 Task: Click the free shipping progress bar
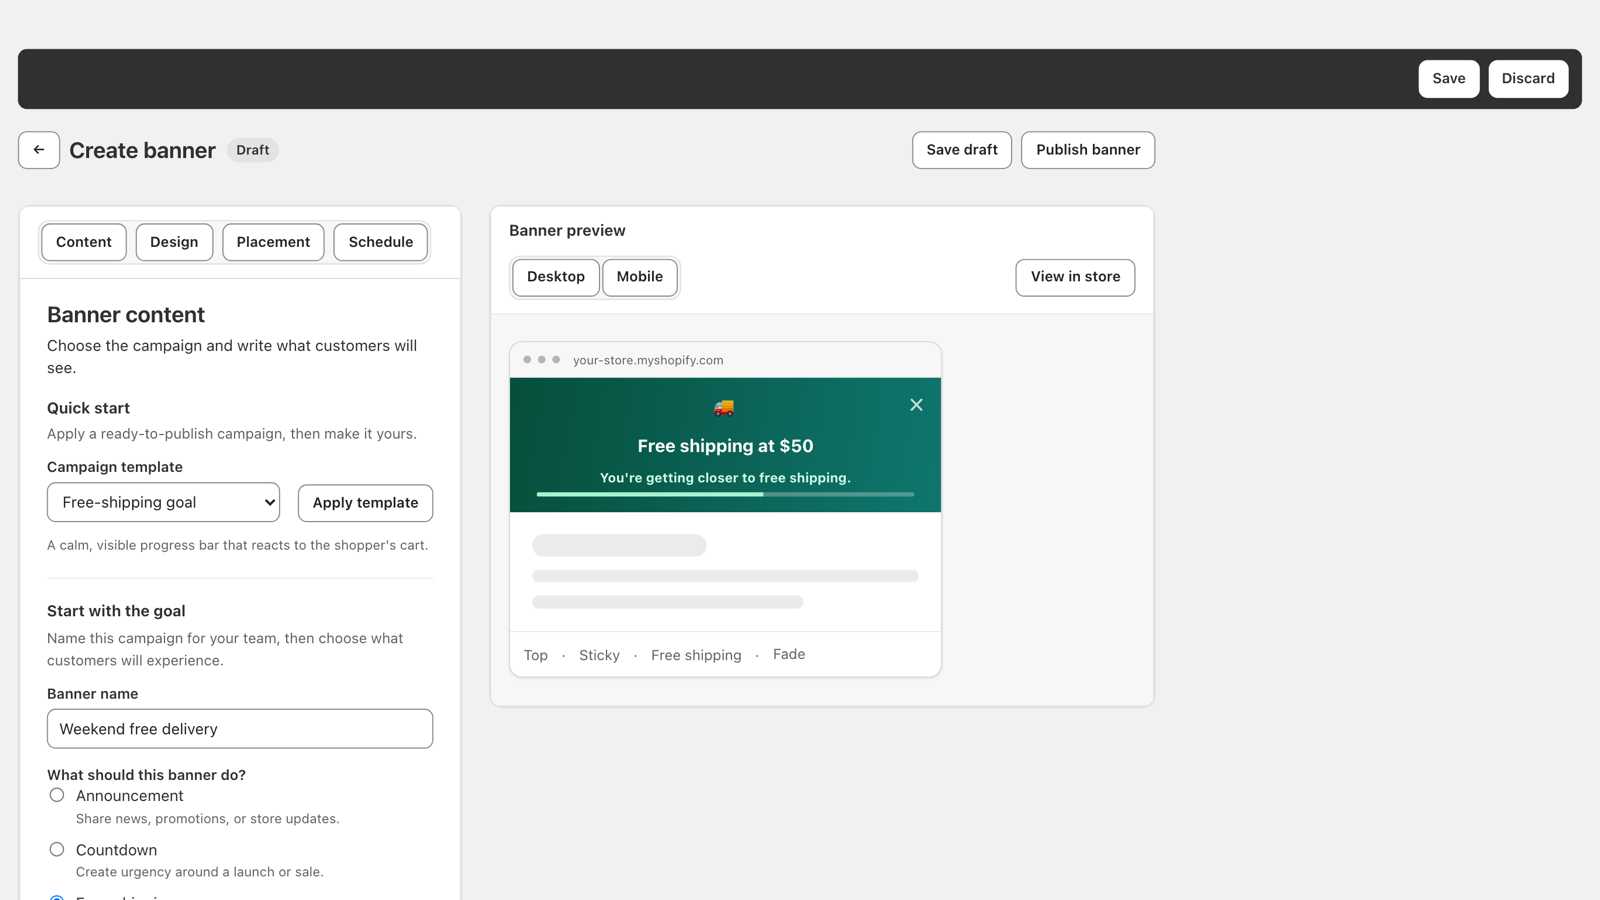click(x=725, y=494)
